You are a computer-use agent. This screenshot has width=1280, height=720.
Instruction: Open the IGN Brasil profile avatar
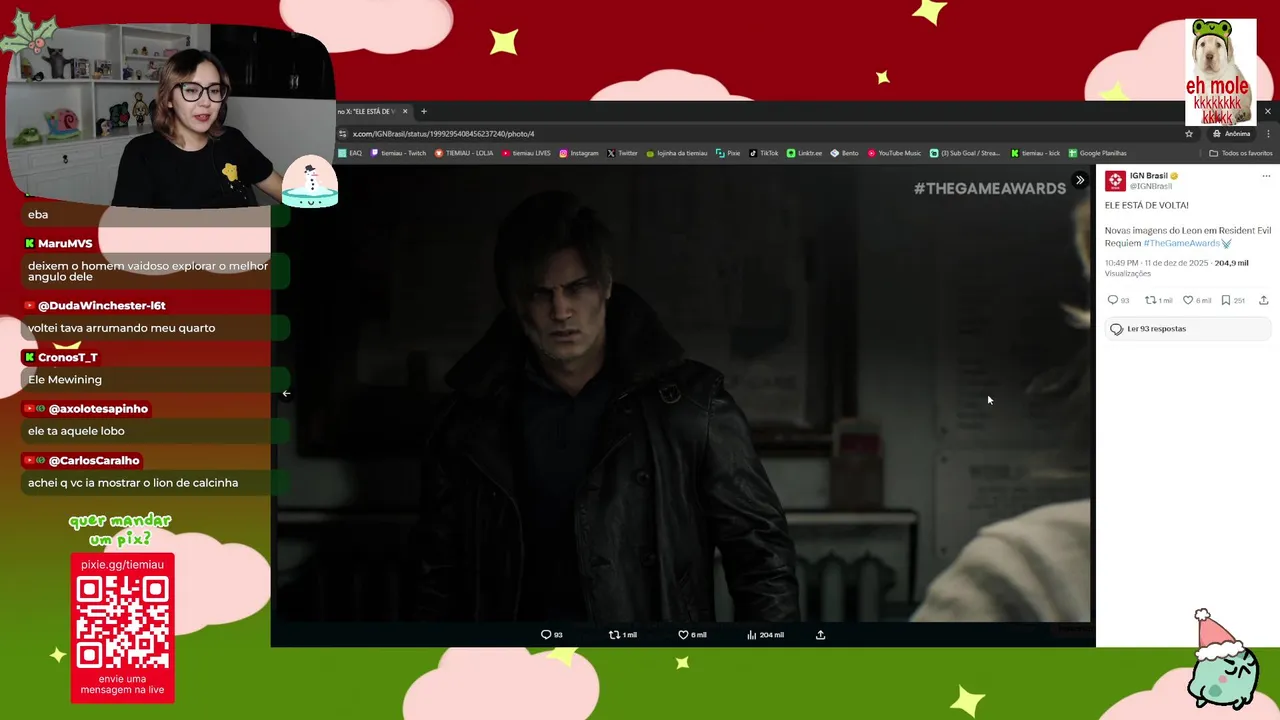click(x=1115, y=181)
